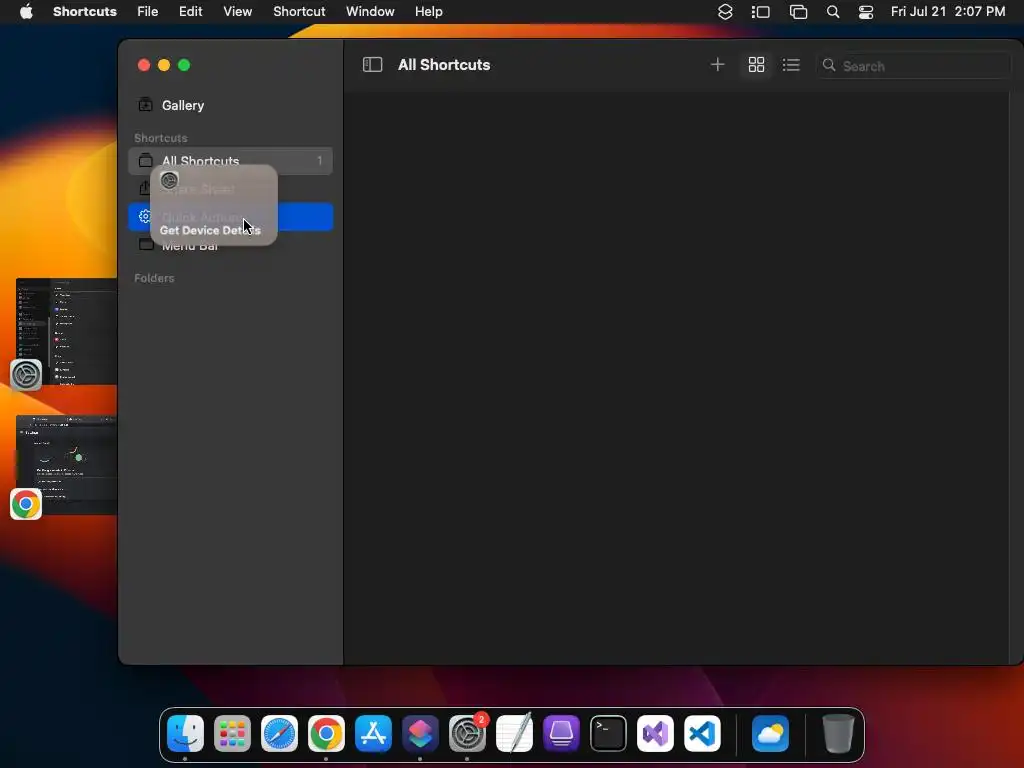The width and height of the screenshot is (1024, 768).
Task: Open the File menu
Action: pos(148,11)
